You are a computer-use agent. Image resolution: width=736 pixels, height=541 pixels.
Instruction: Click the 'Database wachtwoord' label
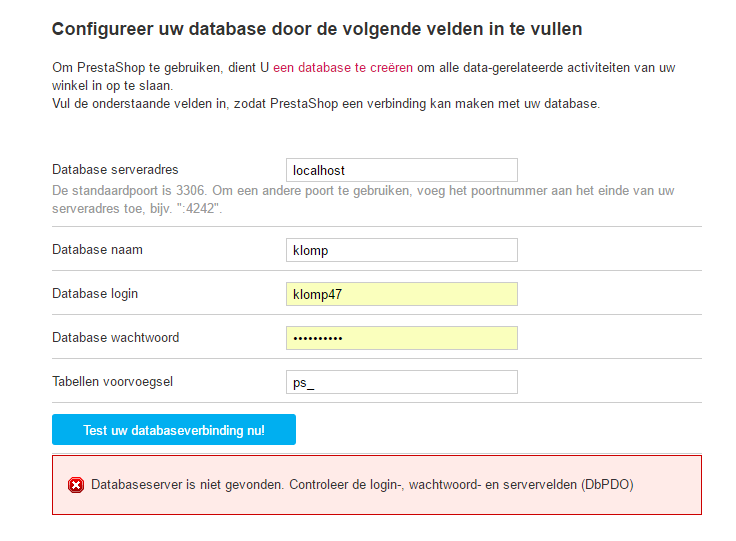pos(115,337)
